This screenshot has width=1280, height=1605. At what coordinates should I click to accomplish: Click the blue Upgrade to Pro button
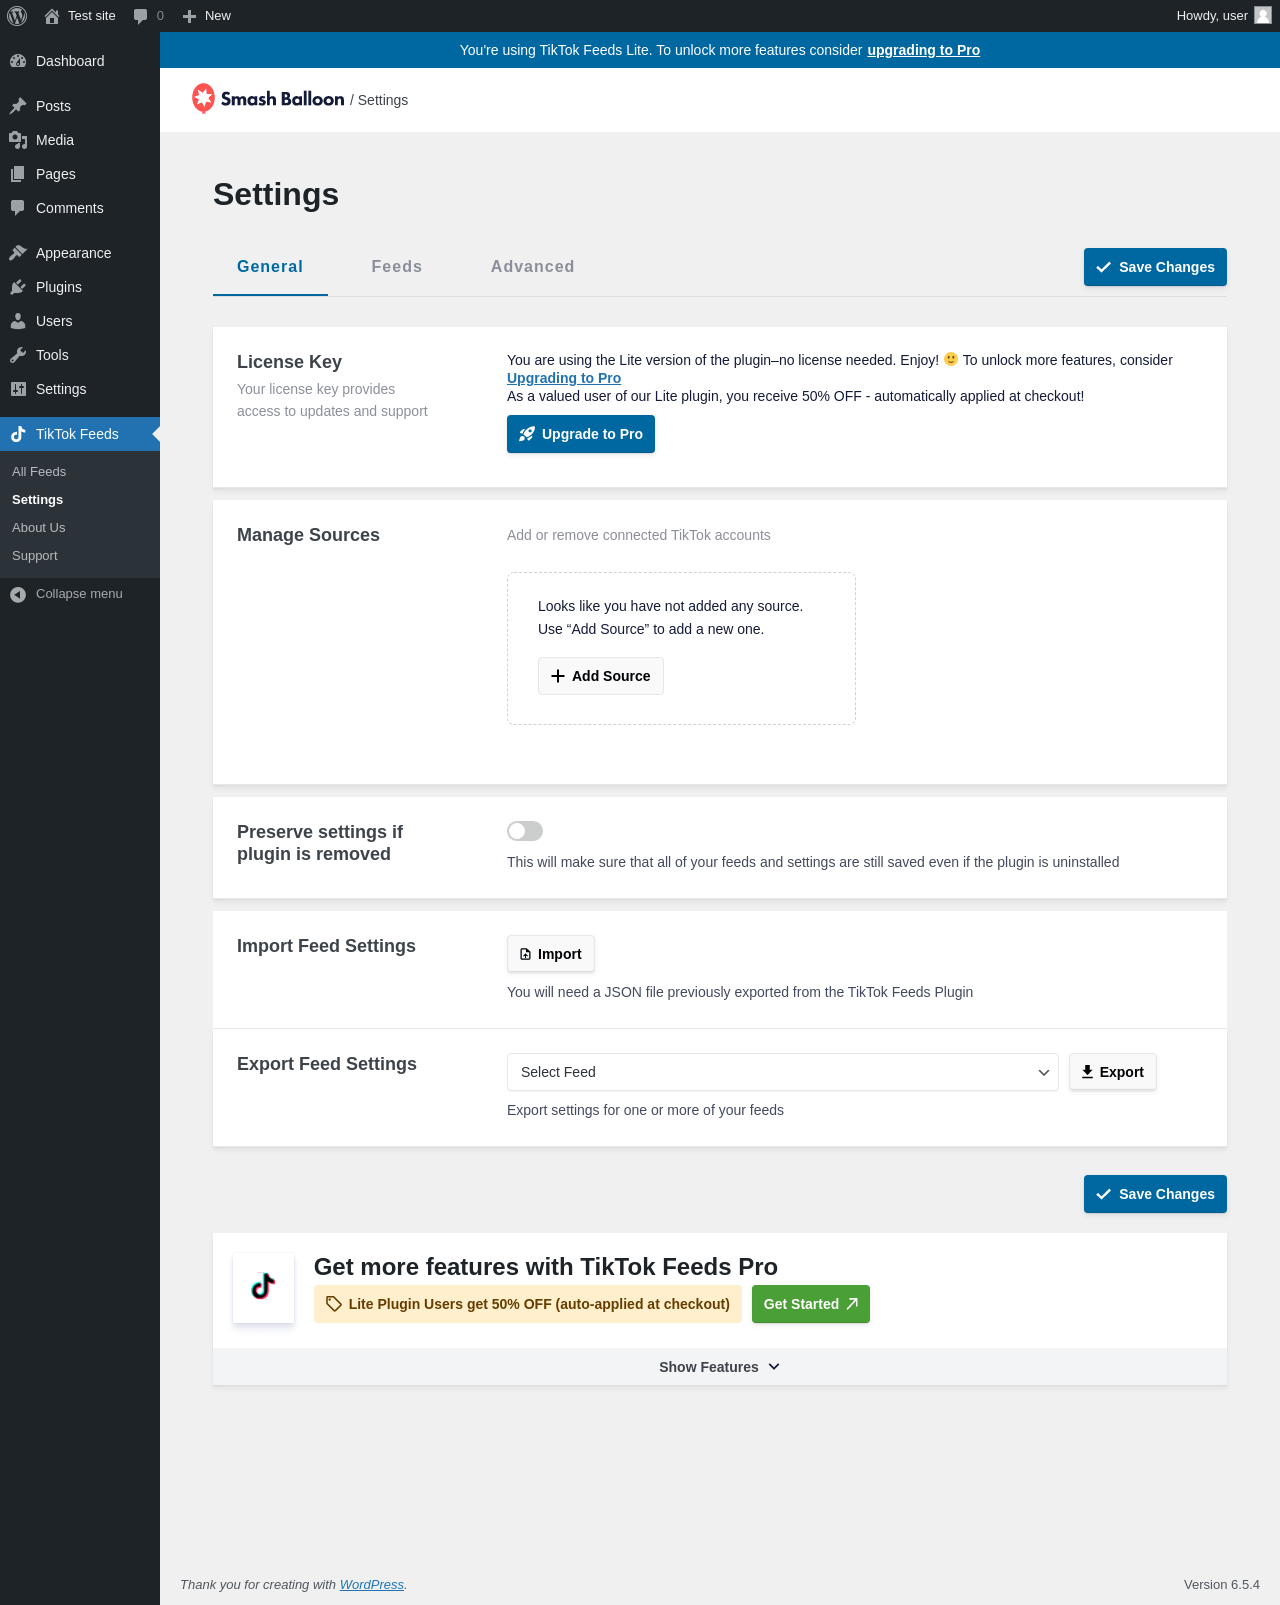[581, 434]
